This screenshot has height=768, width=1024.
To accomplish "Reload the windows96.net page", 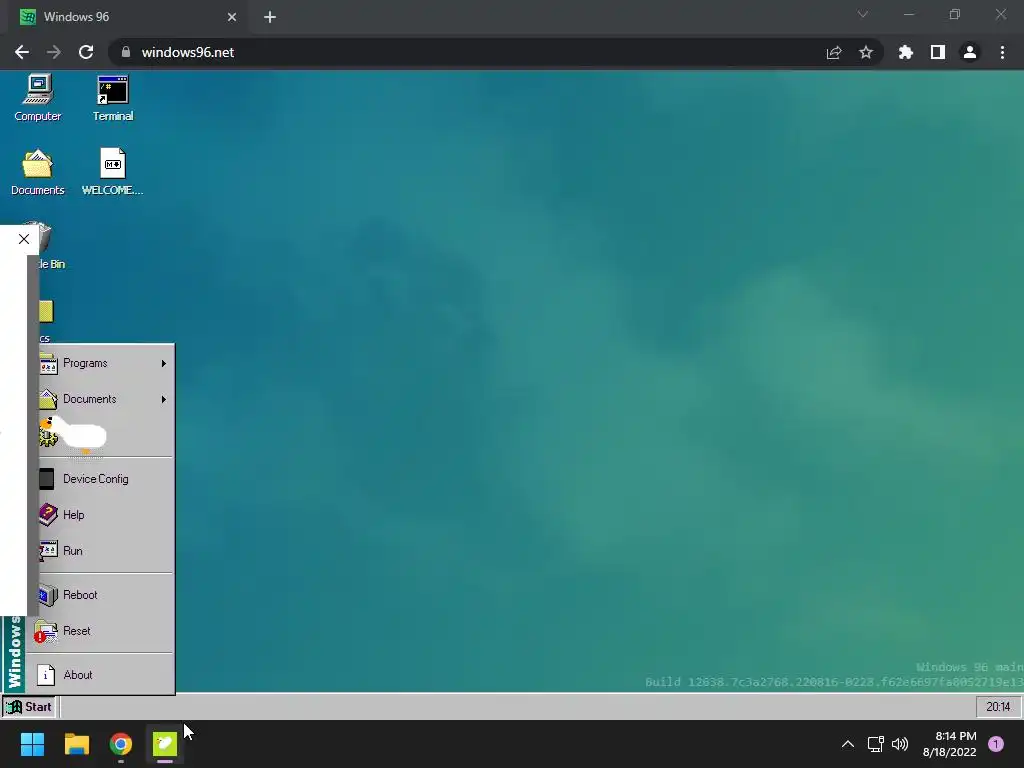I will 86,52.
